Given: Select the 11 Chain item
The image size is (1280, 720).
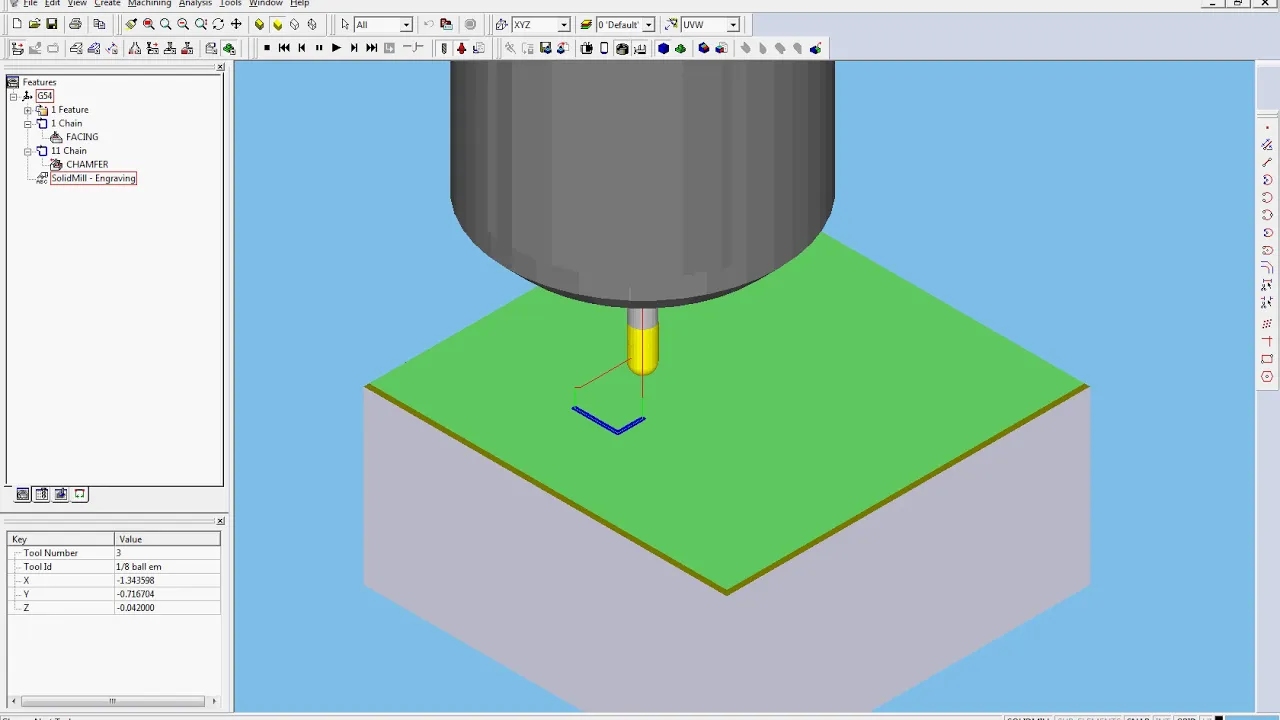Looking at the screenshot, I should pyautogui.click(x=69, y=151).
